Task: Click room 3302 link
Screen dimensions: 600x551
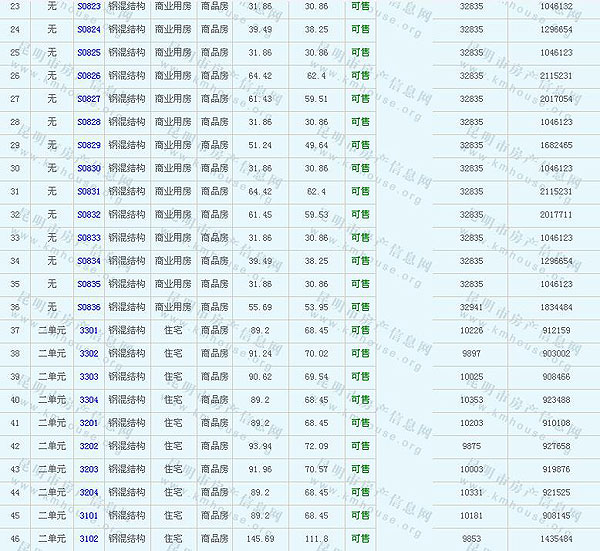Action: (x=88, y=353)
